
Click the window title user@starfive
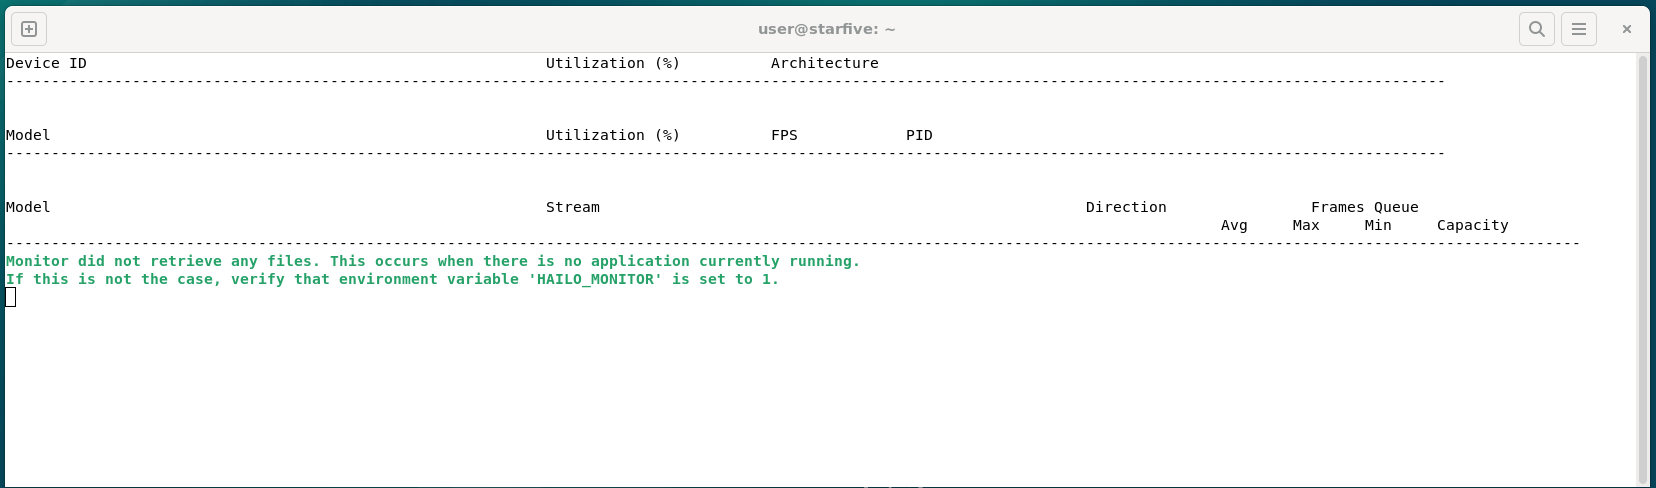point(826,29)
